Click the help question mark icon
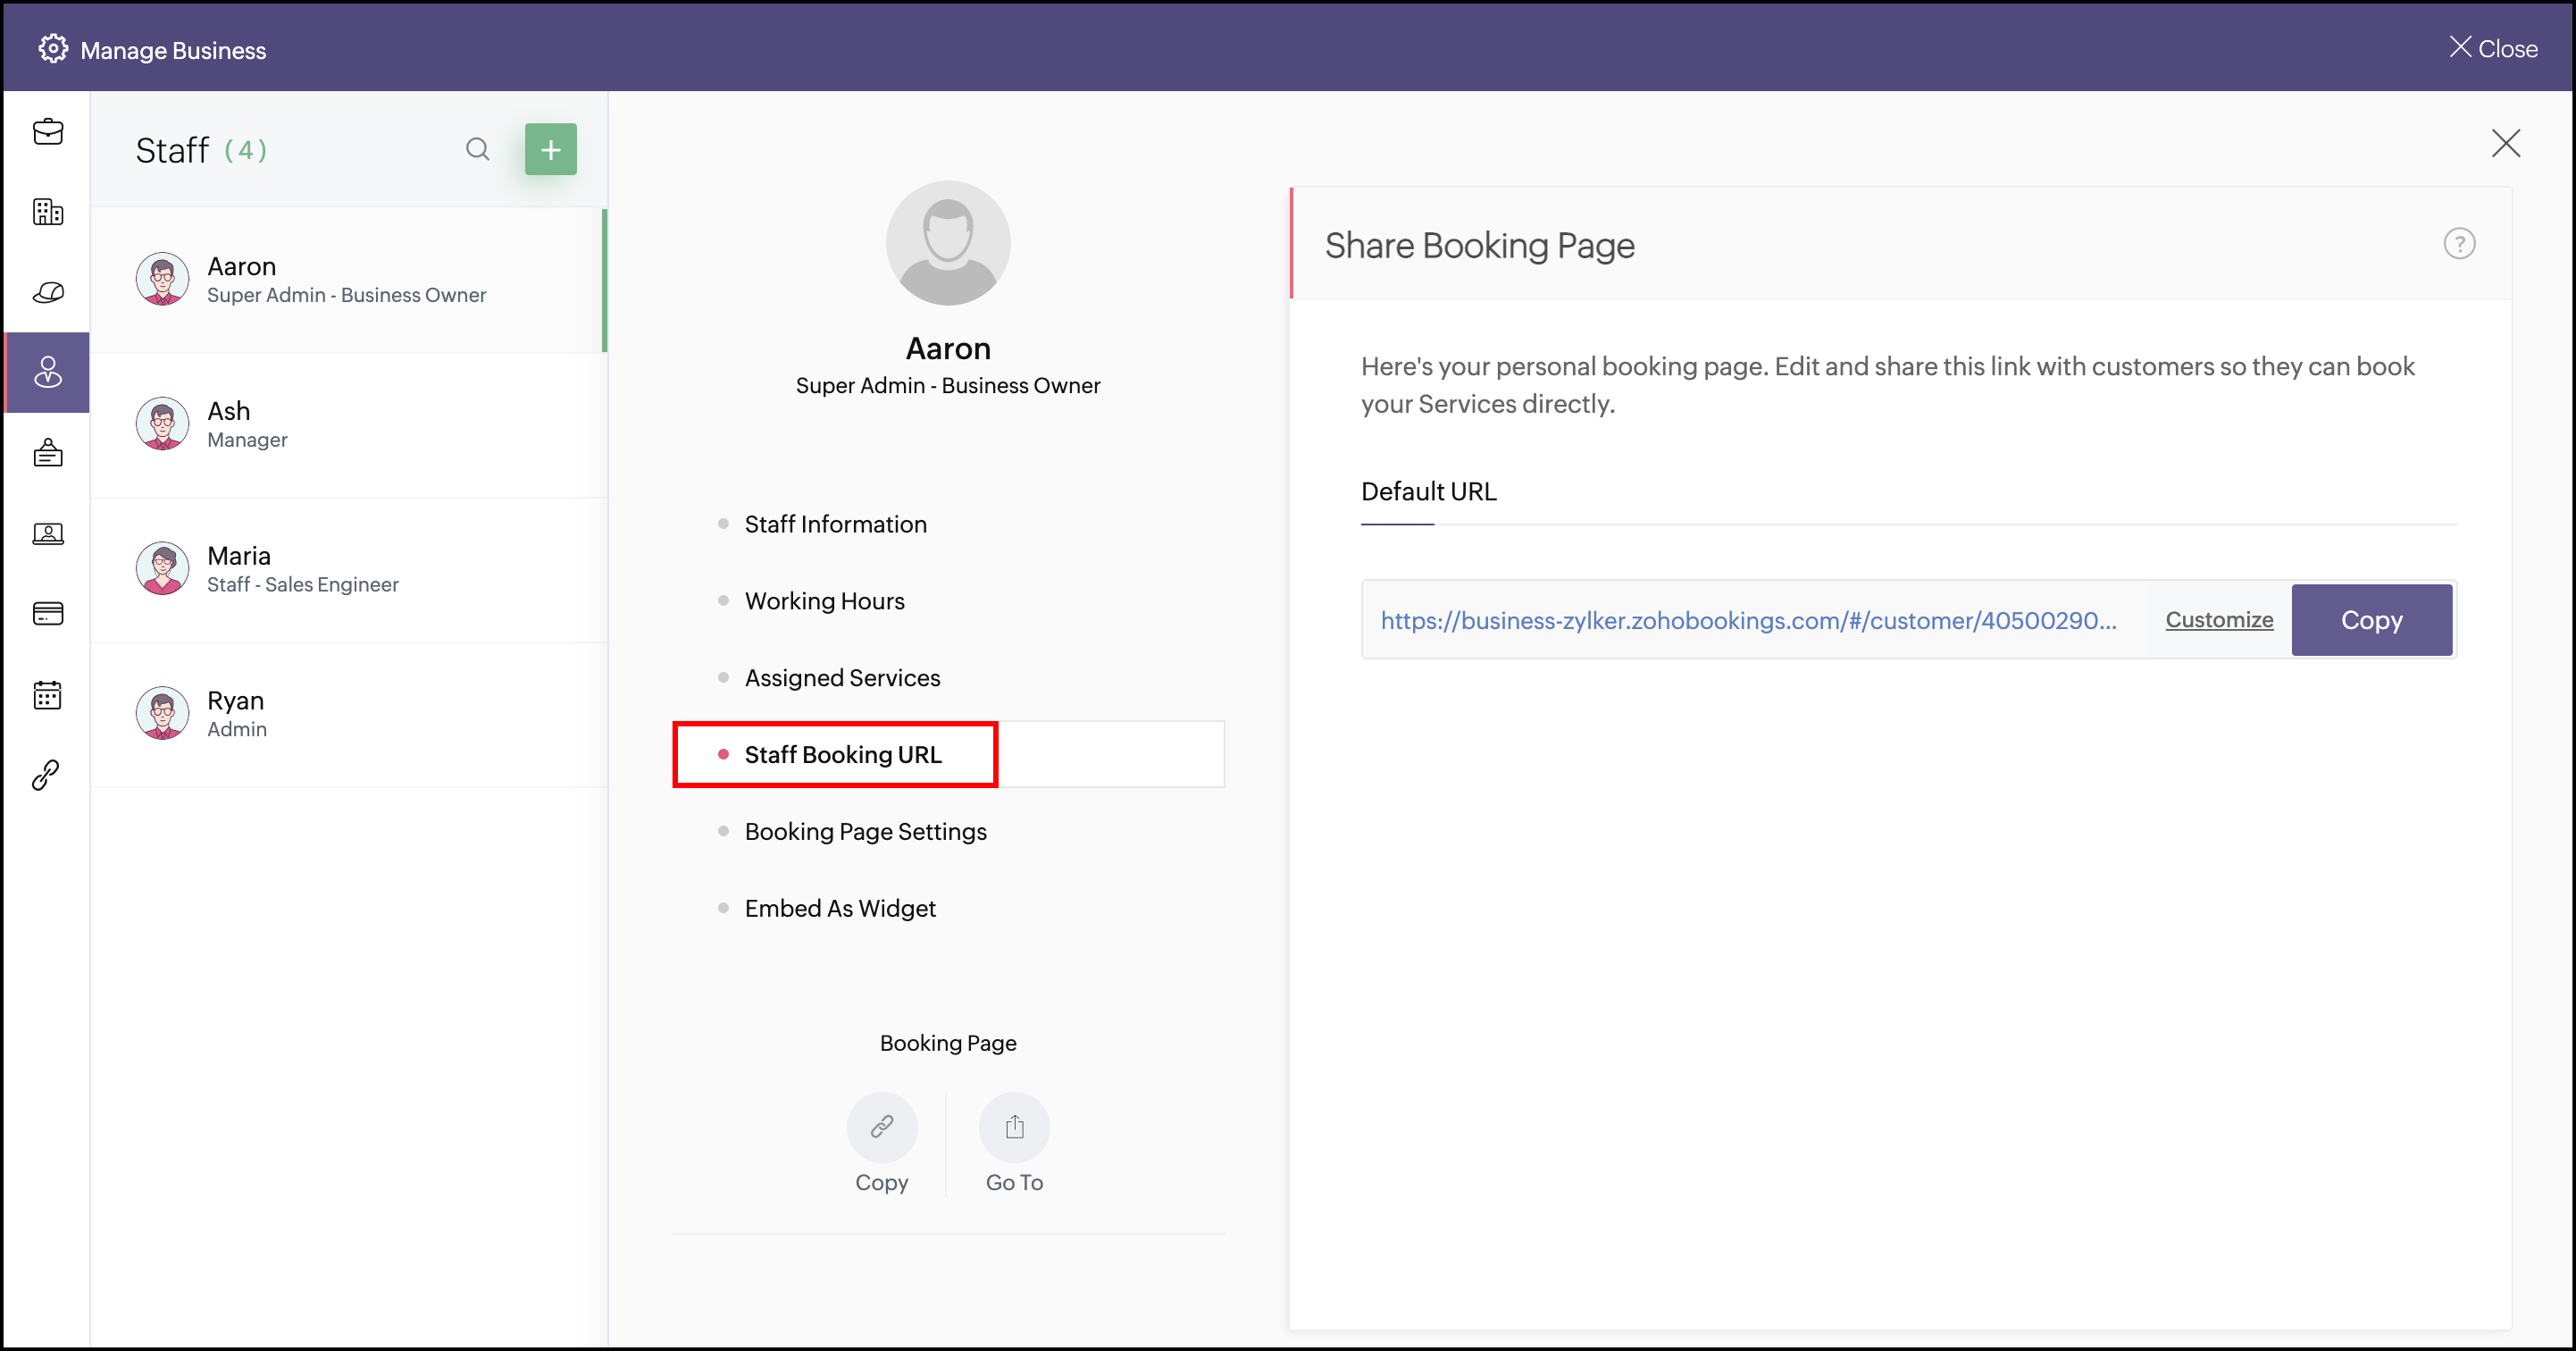Image resolution: width=2576 pixels, height=1351 pixels. (2459, 244)
